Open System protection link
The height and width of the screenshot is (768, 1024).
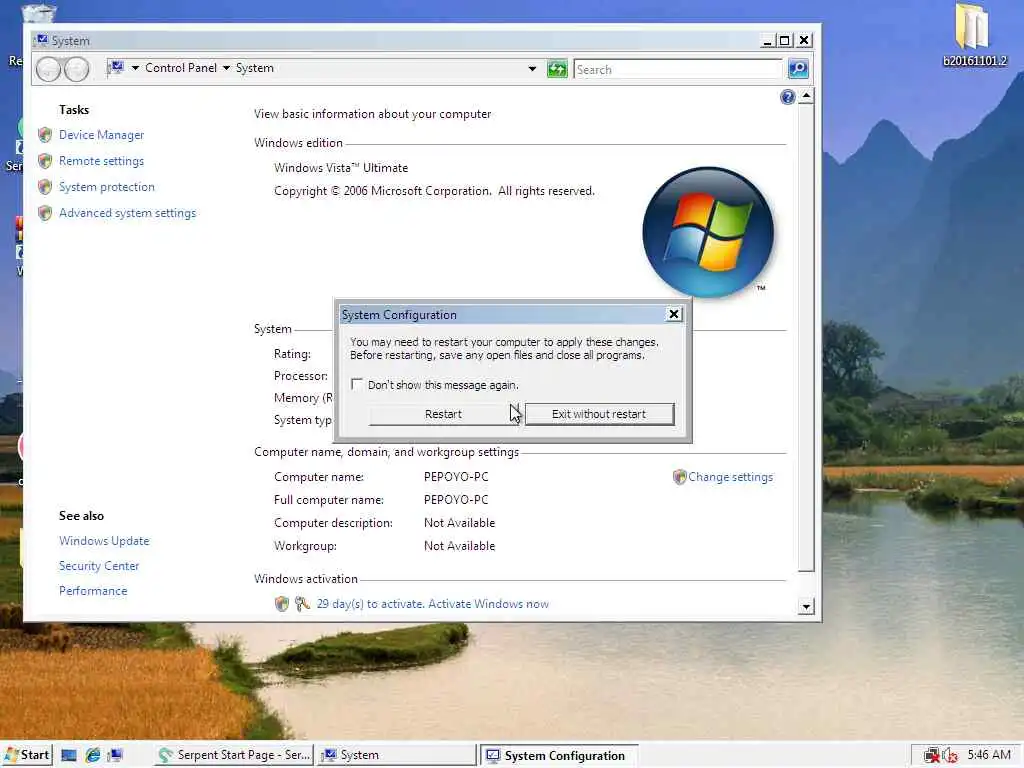(x=106, y=187)
